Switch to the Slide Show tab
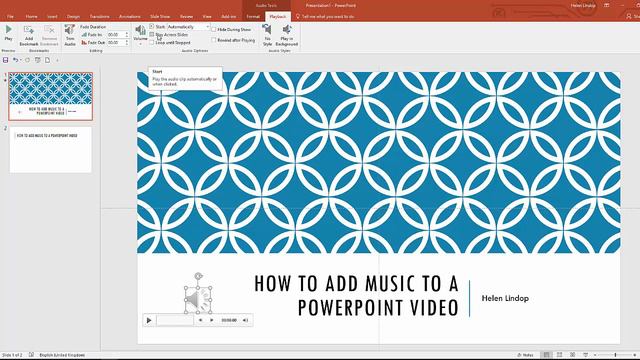 pyautogui.click(x=160, y=17)
